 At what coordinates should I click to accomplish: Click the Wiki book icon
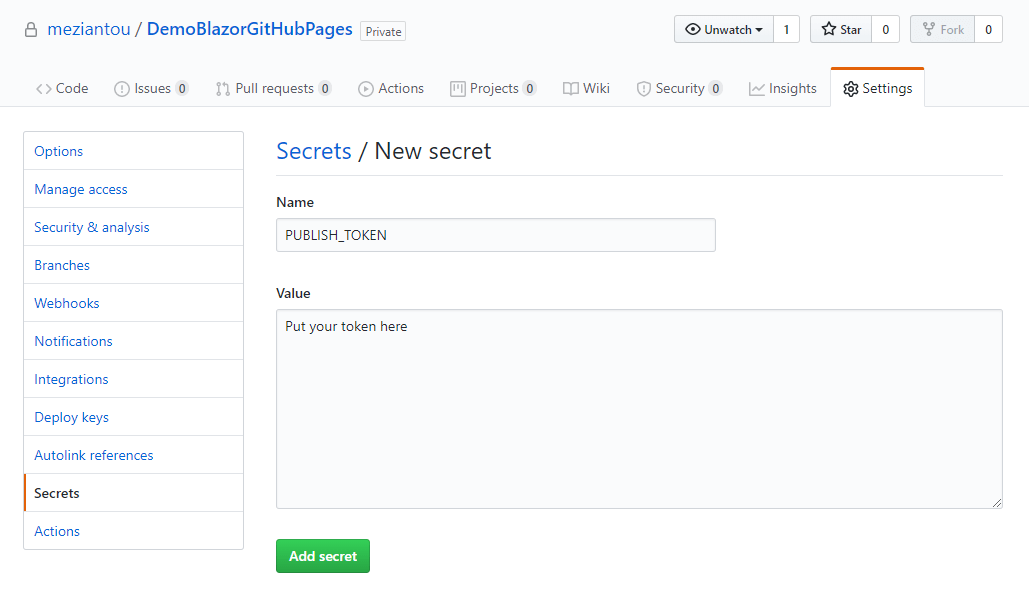click(571, 89)
